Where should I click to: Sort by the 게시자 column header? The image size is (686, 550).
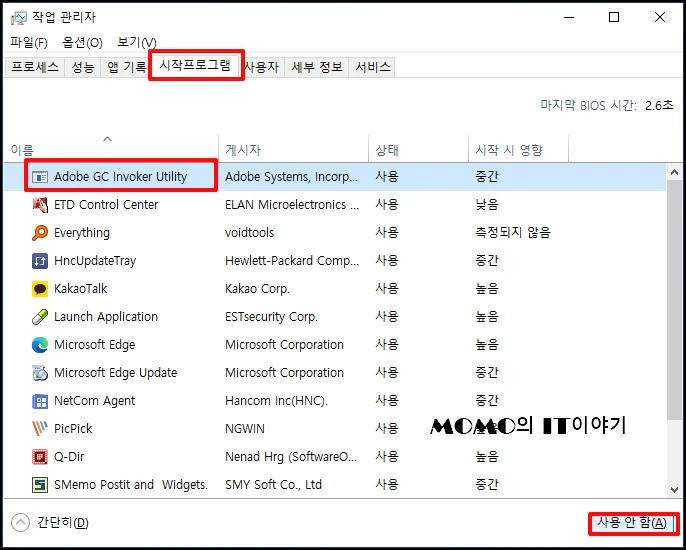pyautogui.click(x=294, y=150)
